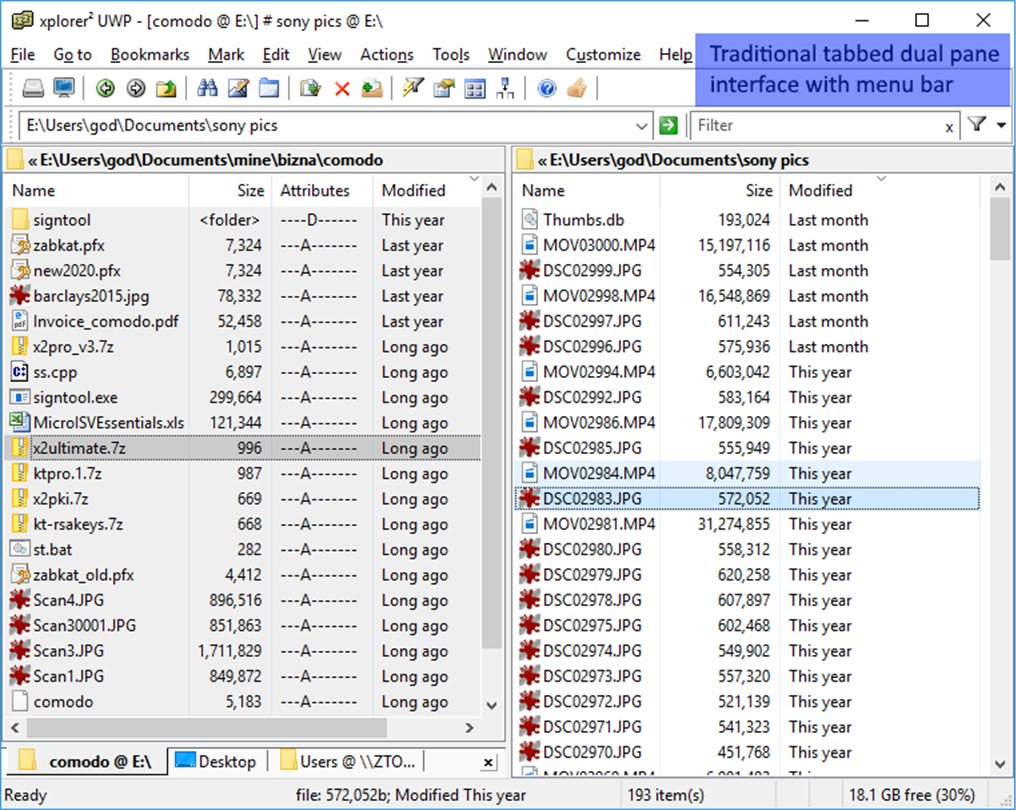1016x810 pixels.
Task: Clear the Filter box with x
Action: click(949, 128)
